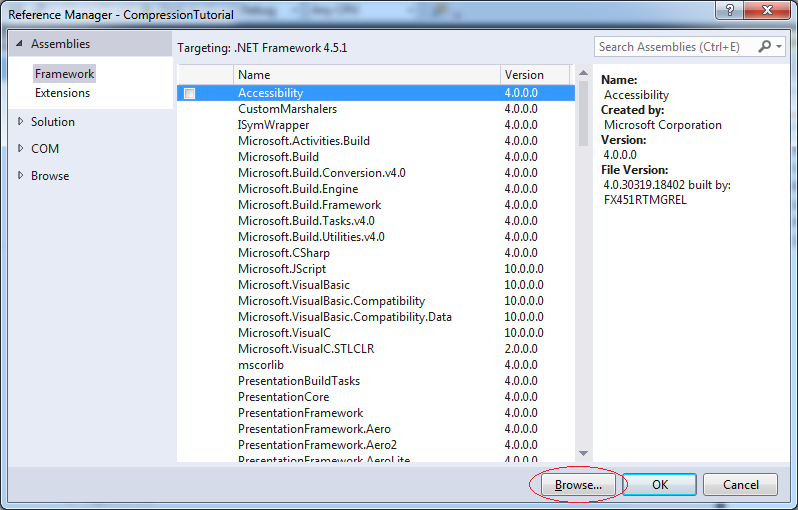Click the Cancel button
Viewport: 798px width, 510px height.
pos(740,485)
